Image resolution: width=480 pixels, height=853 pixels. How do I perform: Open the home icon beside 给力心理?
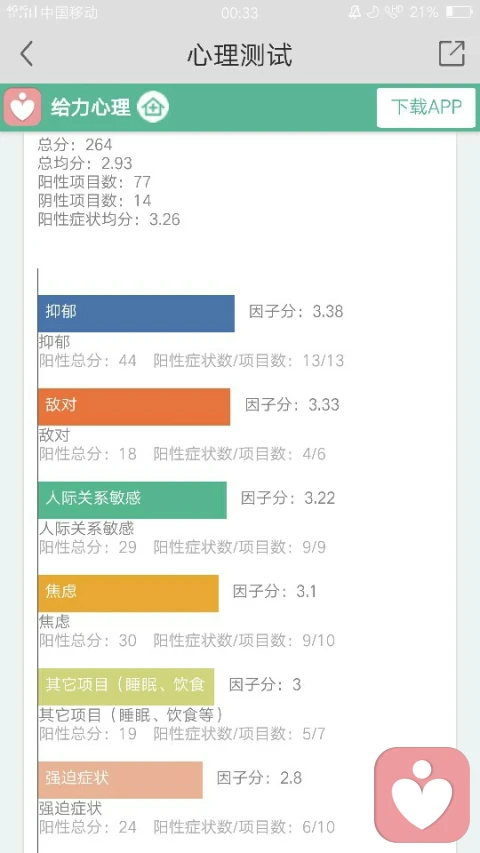tap(153, 107)
